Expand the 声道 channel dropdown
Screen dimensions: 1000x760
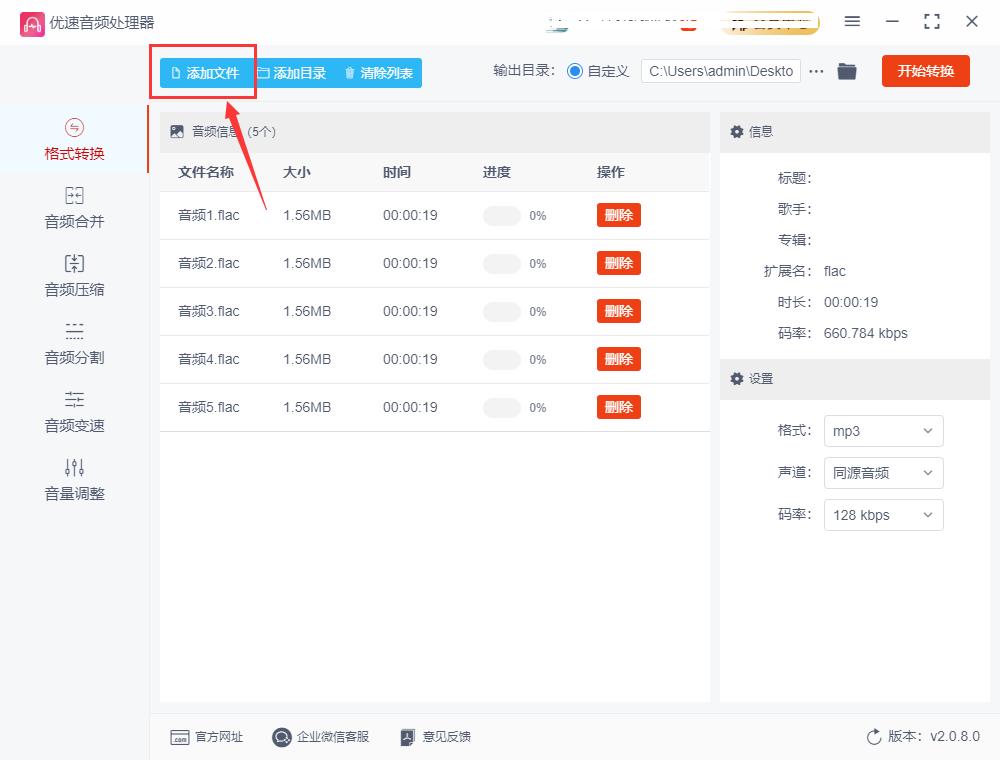pyautogui.click(x=883, y=473)
